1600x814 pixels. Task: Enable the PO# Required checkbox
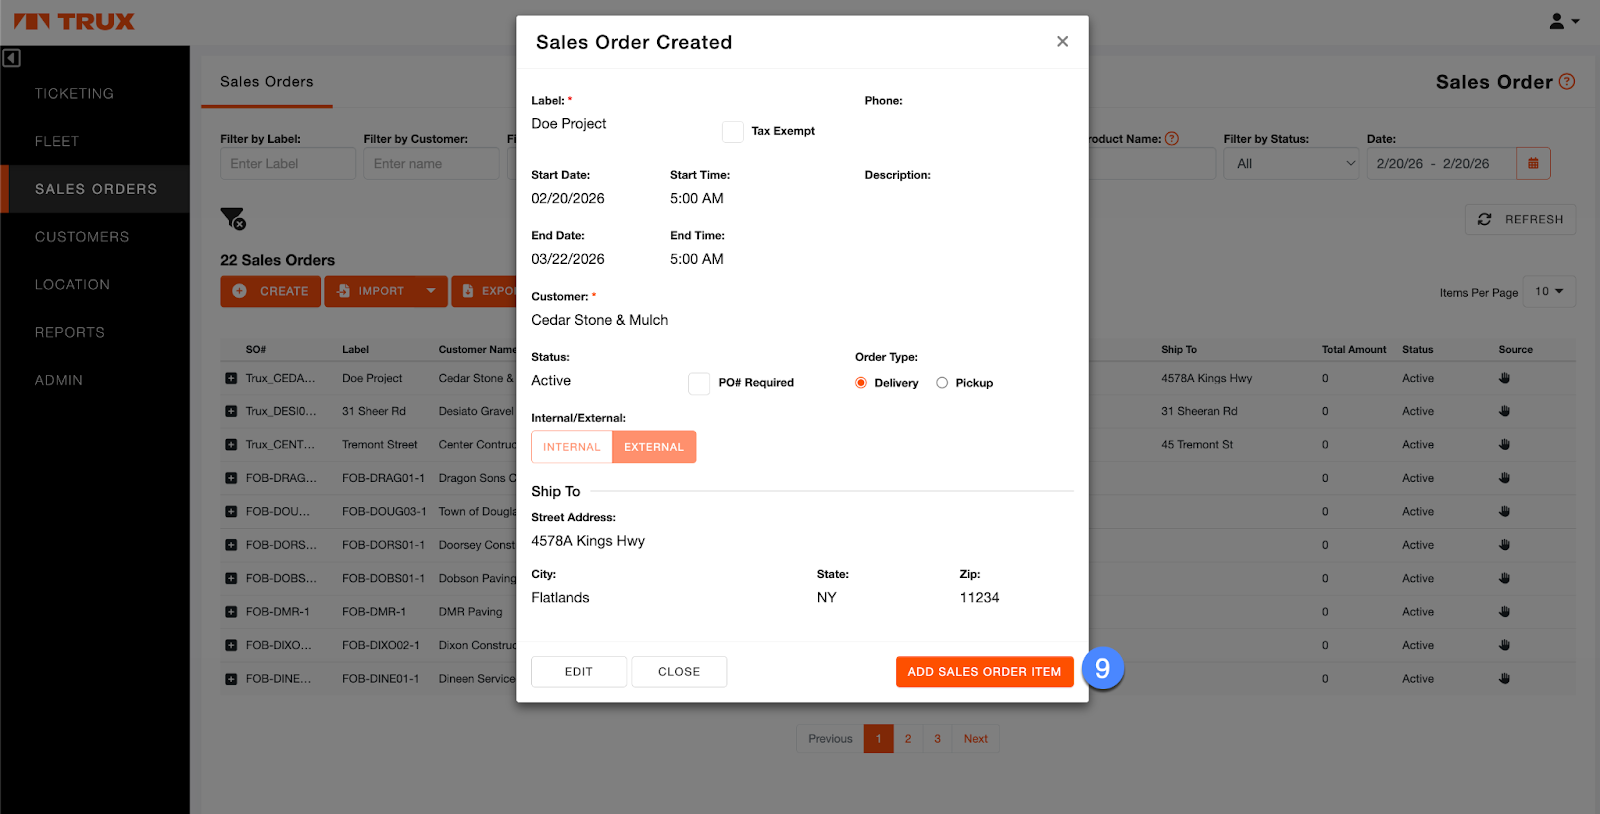point(699,383)
